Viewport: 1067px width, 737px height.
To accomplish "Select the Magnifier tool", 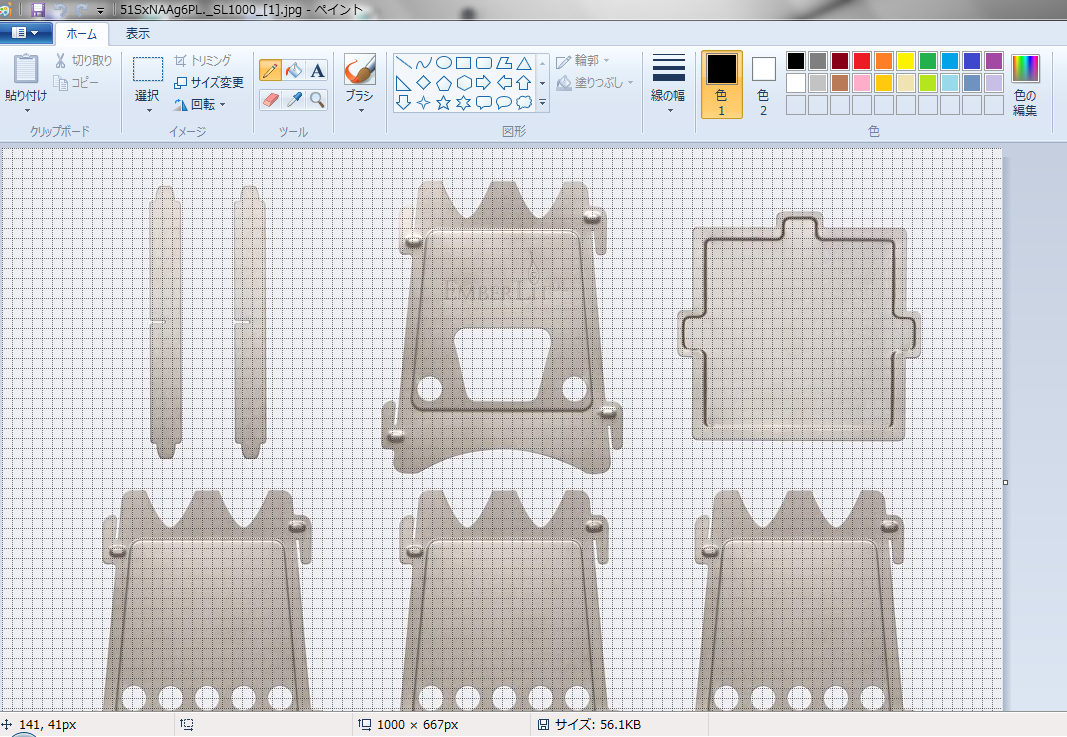I will coord(317,99).
